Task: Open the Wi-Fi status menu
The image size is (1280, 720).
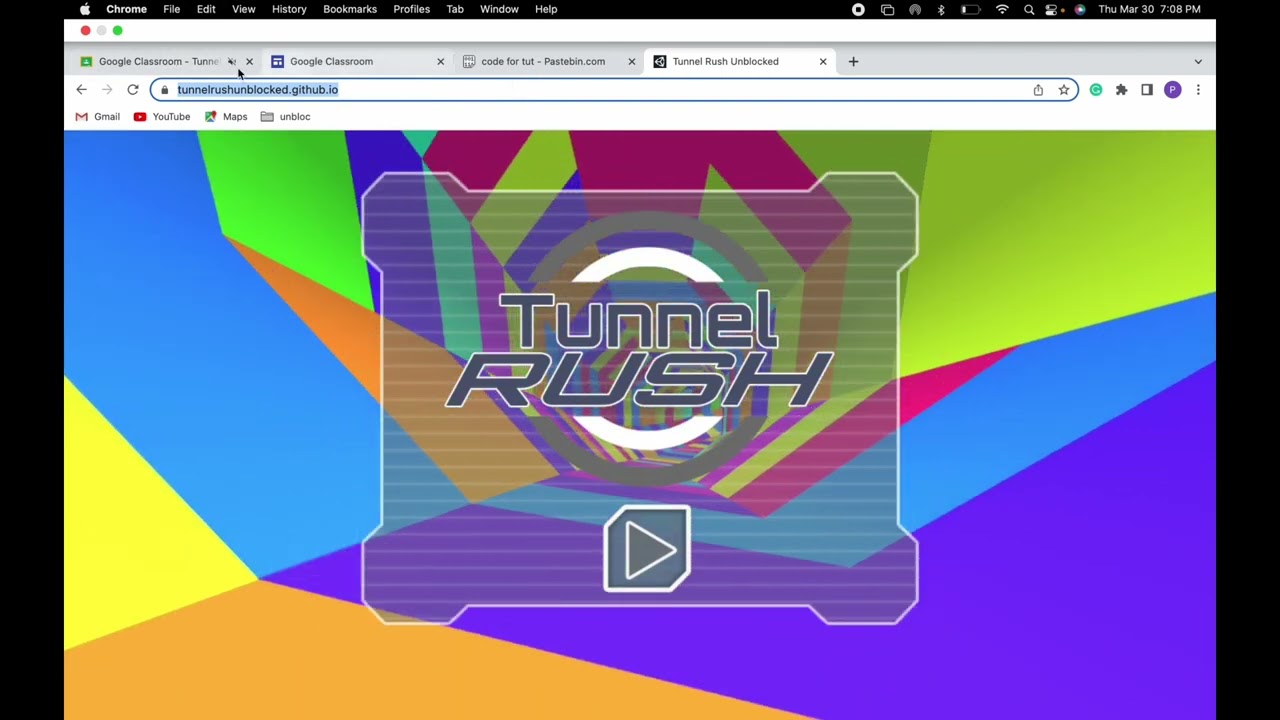Action: [x=1002, y=9]
